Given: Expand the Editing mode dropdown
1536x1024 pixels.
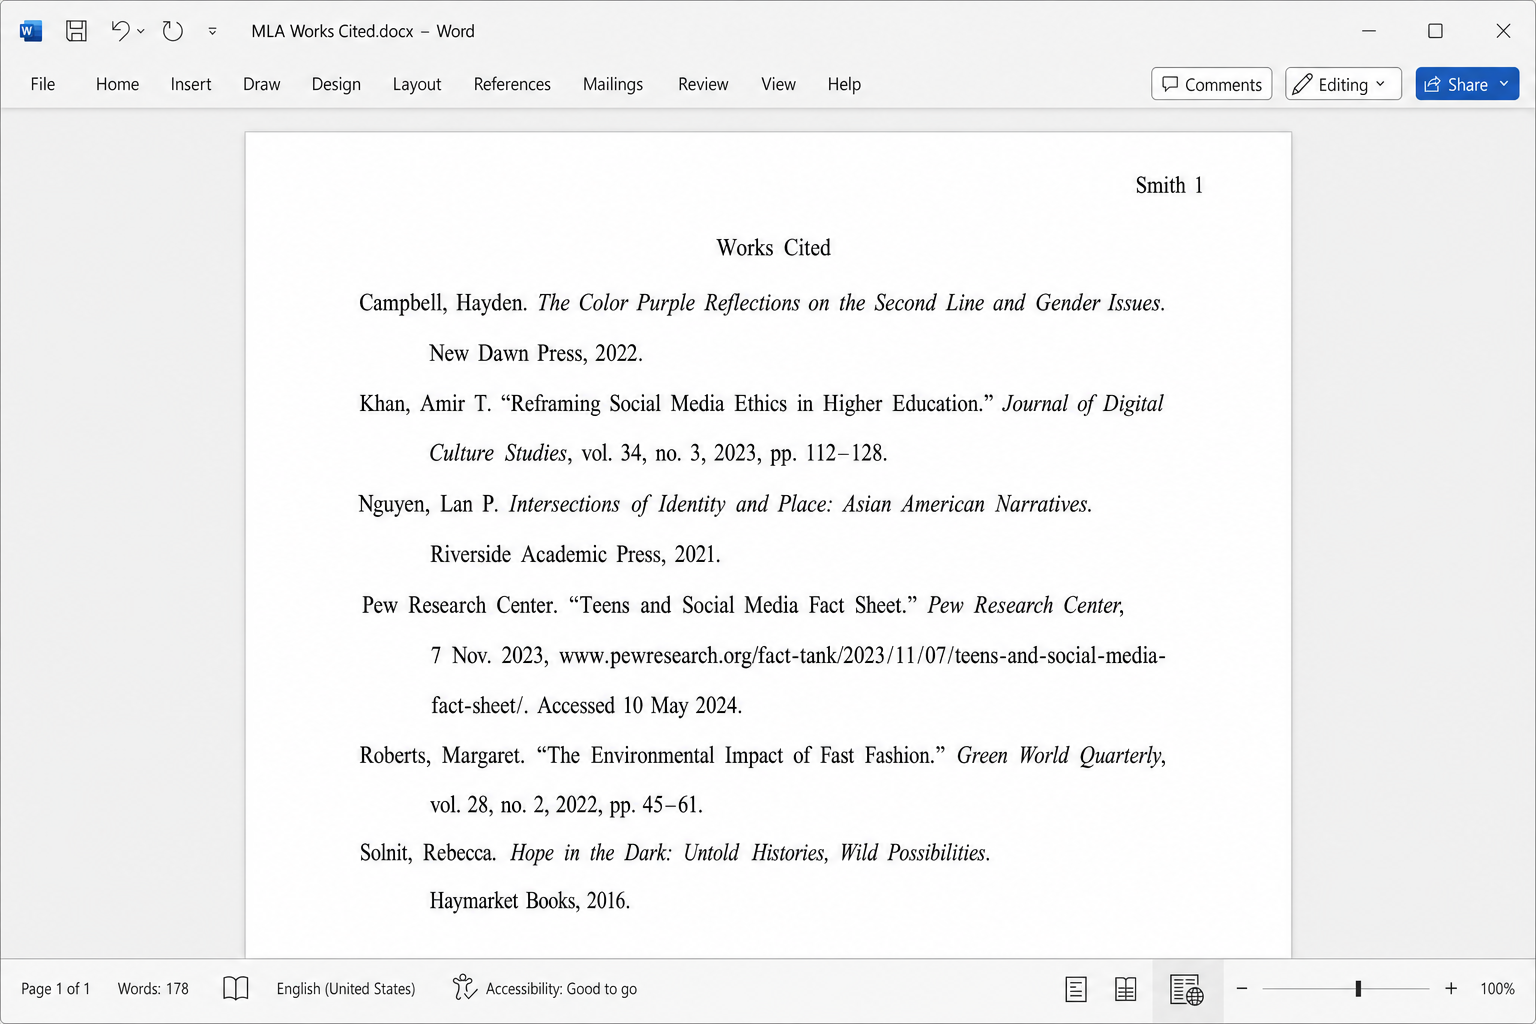Looking at the screenshot, I should (1343, 84).
